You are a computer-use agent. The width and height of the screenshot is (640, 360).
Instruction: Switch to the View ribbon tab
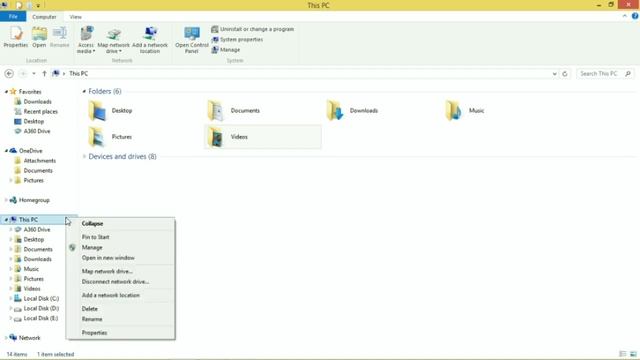coord(76,17)
